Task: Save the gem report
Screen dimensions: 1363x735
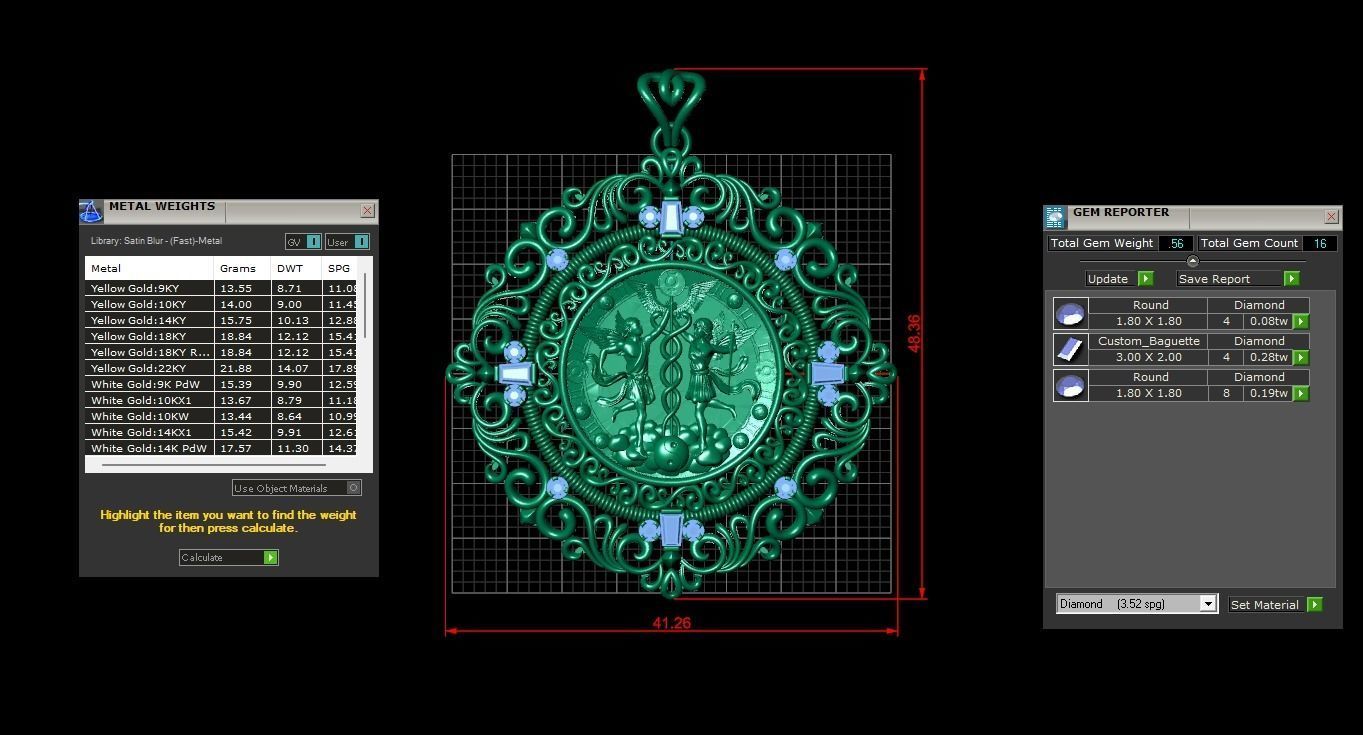Action: (x=1238, y=279)
